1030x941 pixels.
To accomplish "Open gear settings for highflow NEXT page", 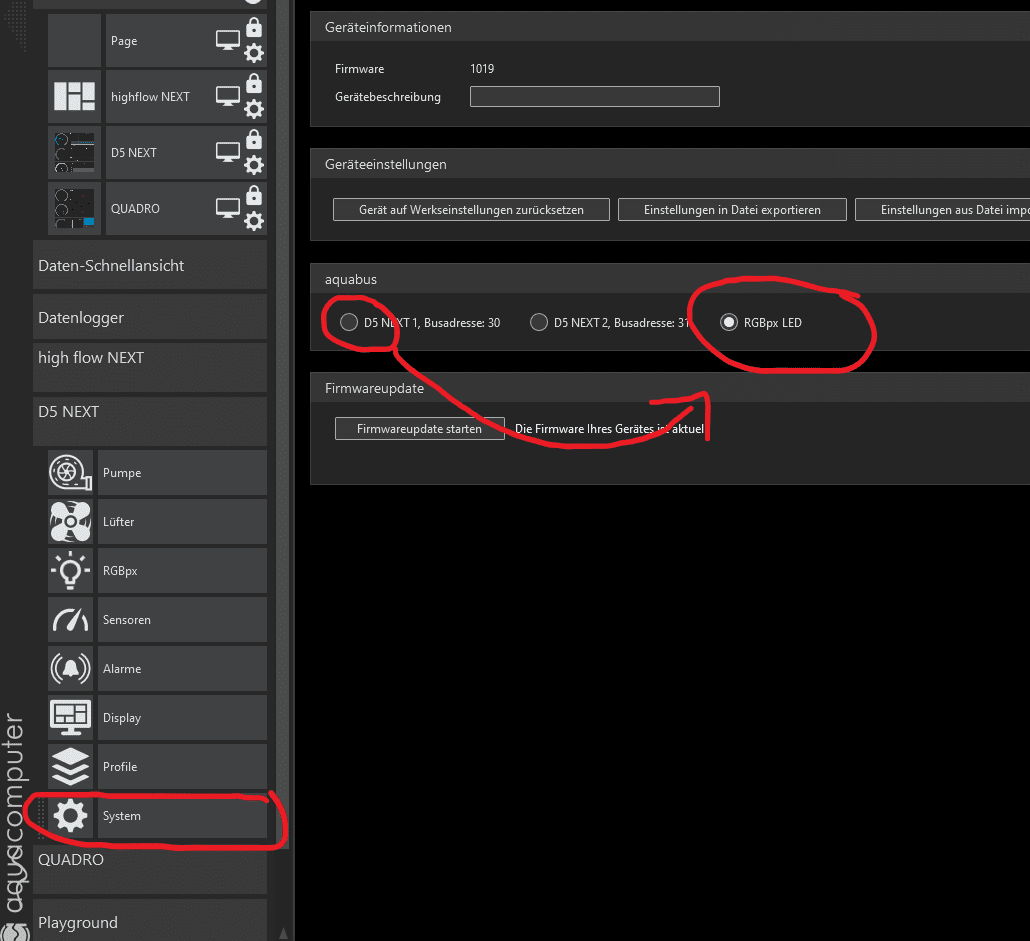I will coord(254,109).
